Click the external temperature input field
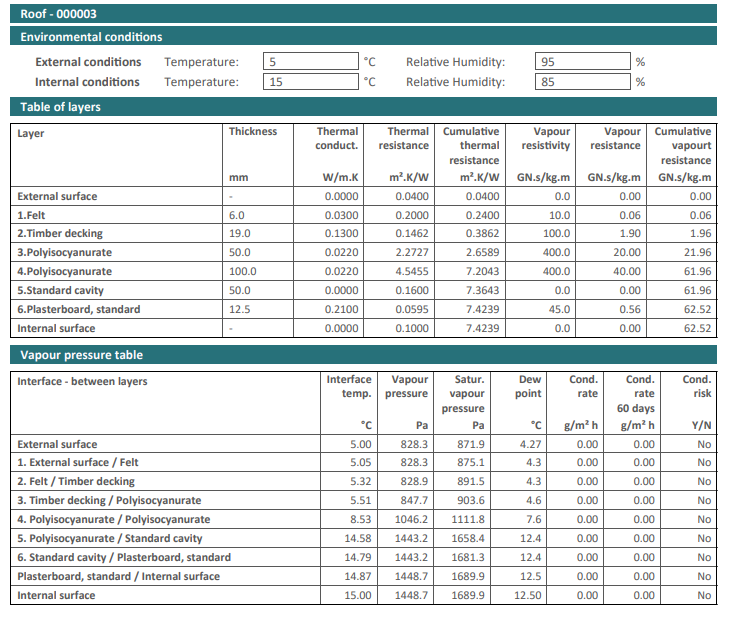735x620 pixels. click(x=310, y=62)
